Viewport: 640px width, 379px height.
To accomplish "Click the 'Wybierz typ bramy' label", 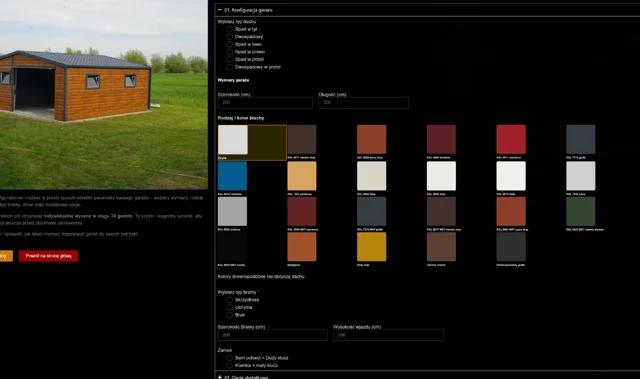I will click(x=237, y=293).
